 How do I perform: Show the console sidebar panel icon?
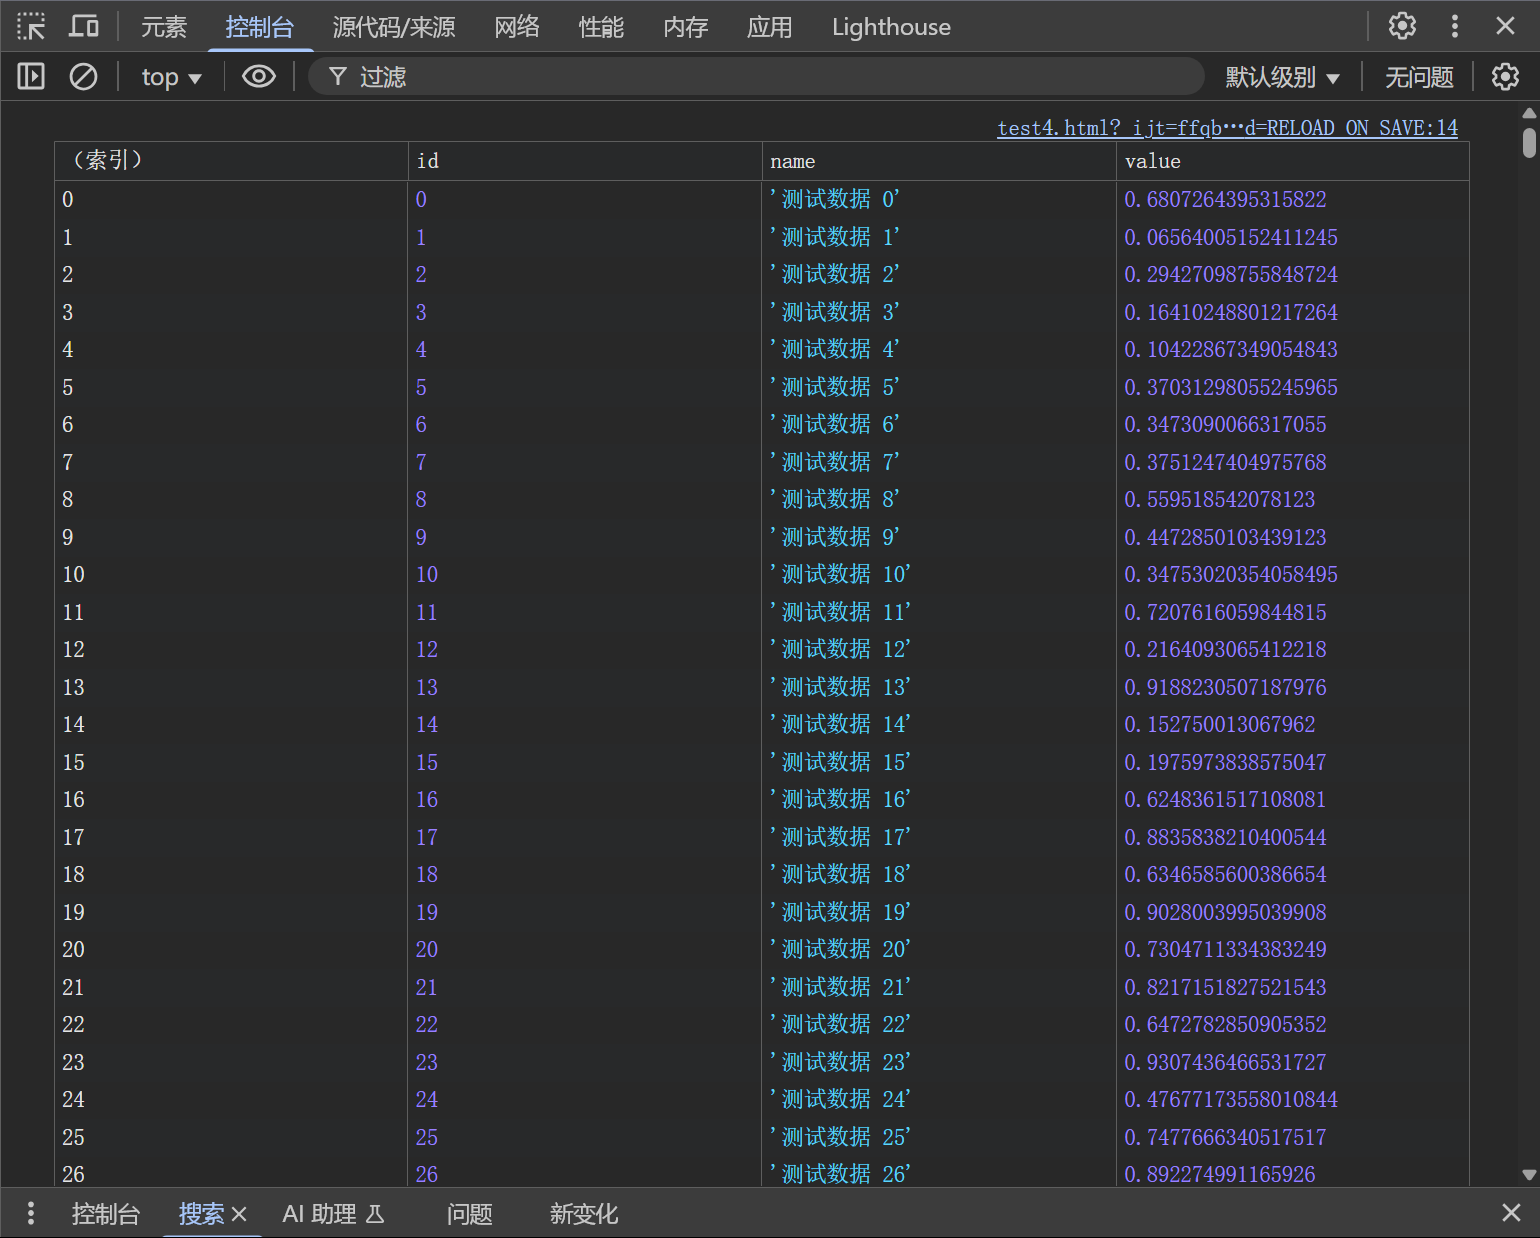[x=31, y=76]
